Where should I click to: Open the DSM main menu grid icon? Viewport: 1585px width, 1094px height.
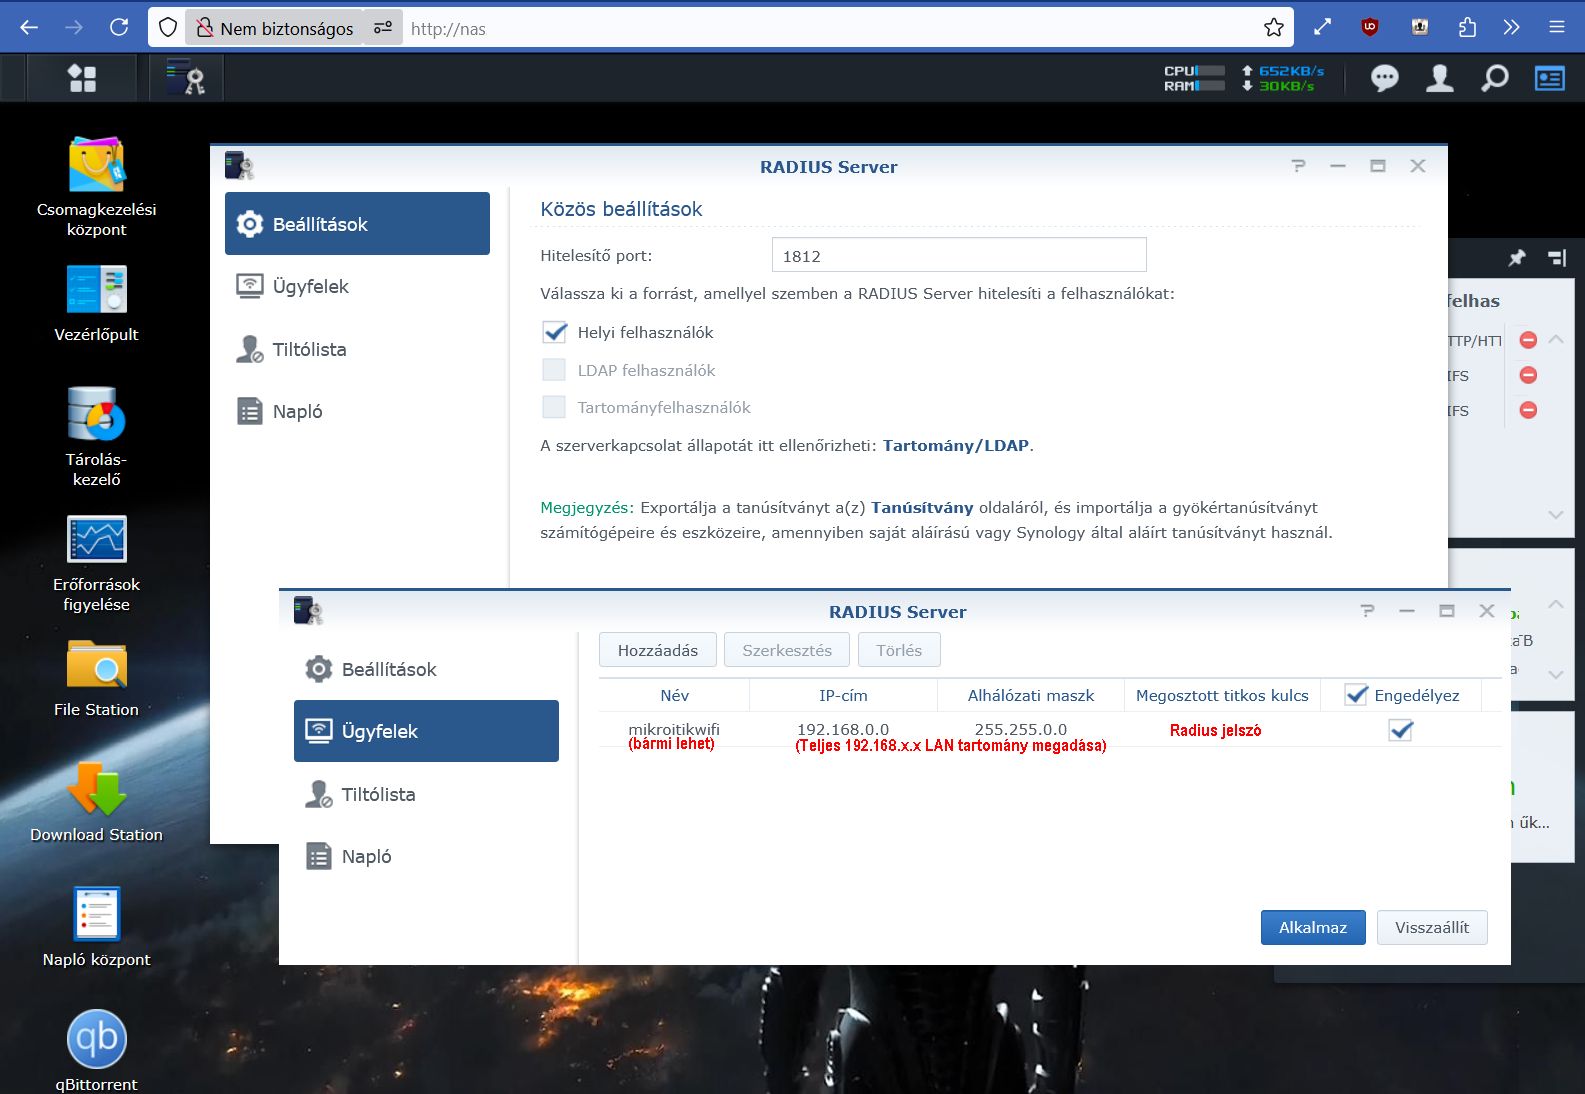click(x=82, y=78)
